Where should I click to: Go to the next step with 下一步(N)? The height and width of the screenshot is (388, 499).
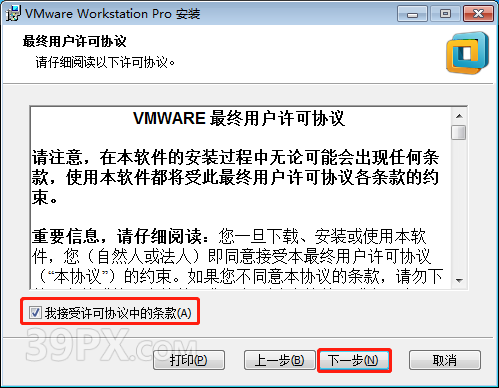[354, 360]
